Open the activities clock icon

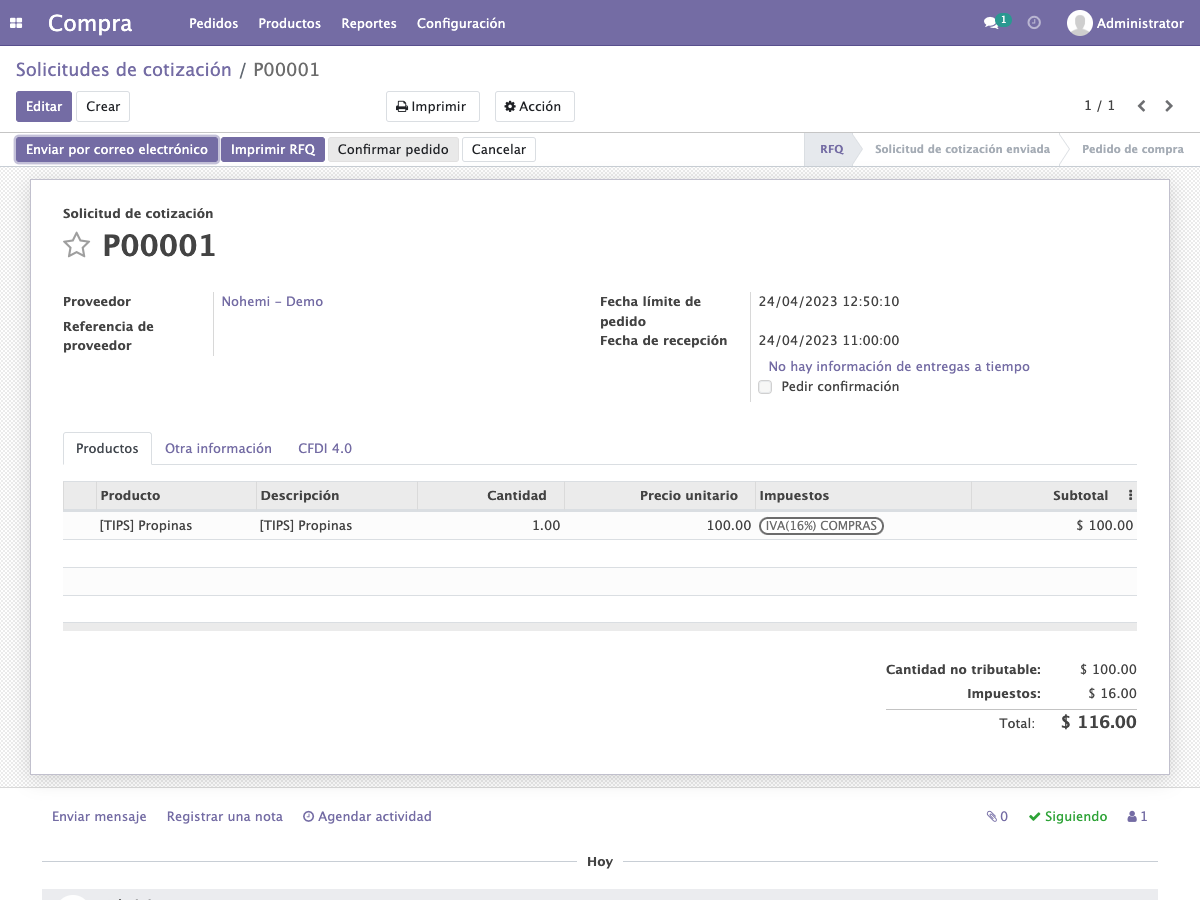1034,23
